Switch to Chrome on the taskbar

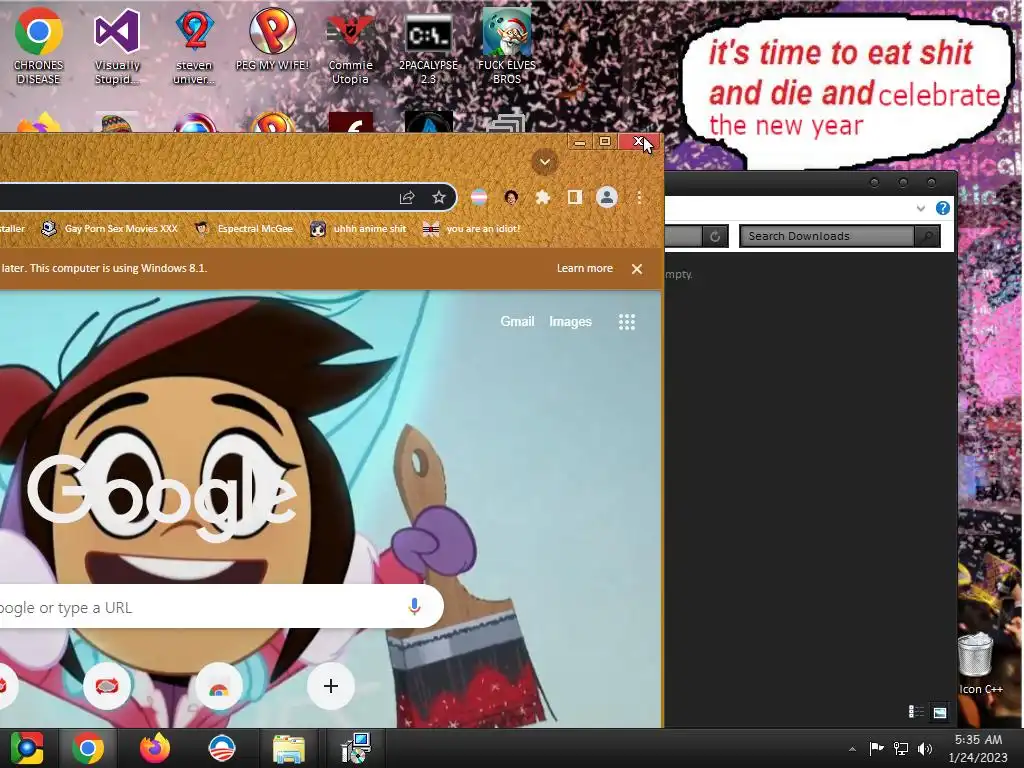click(x=88, y=748)
